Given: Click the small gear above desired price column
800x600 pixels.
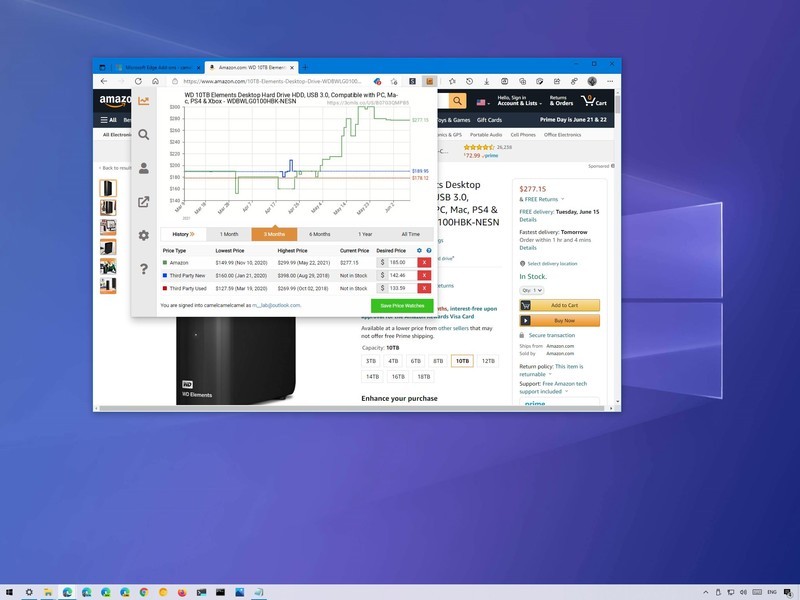Looking at the screenshot, I should click(x=419, y=251).
